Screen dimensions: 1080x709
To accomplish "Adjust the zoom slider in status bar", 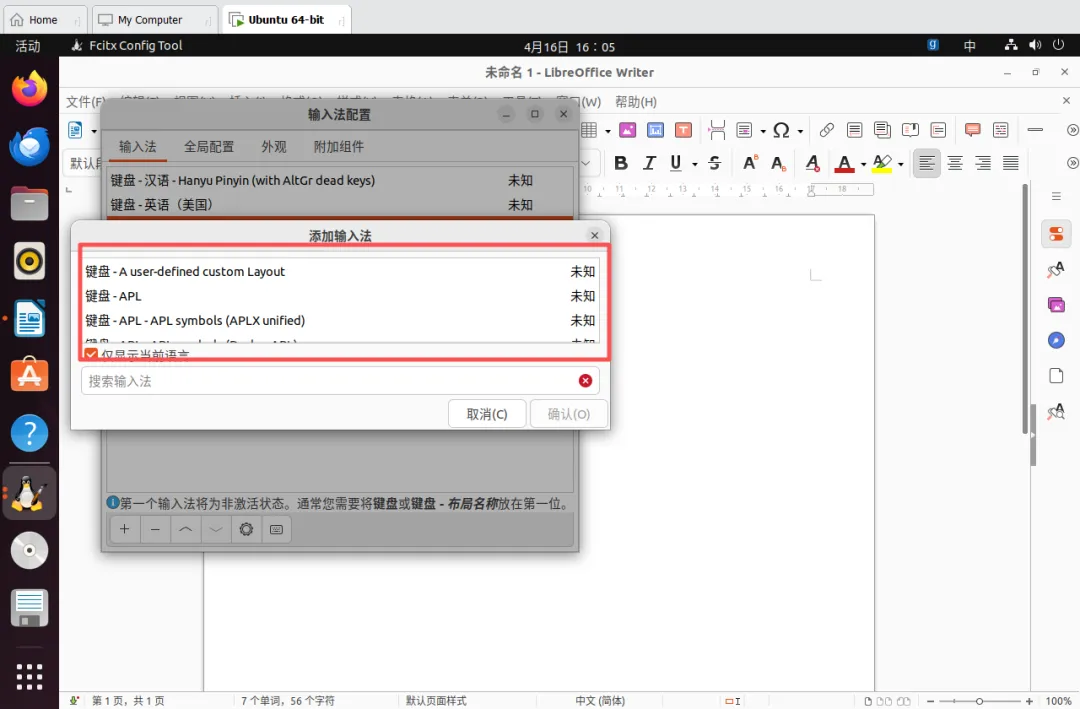I will [x=979, y=701].
